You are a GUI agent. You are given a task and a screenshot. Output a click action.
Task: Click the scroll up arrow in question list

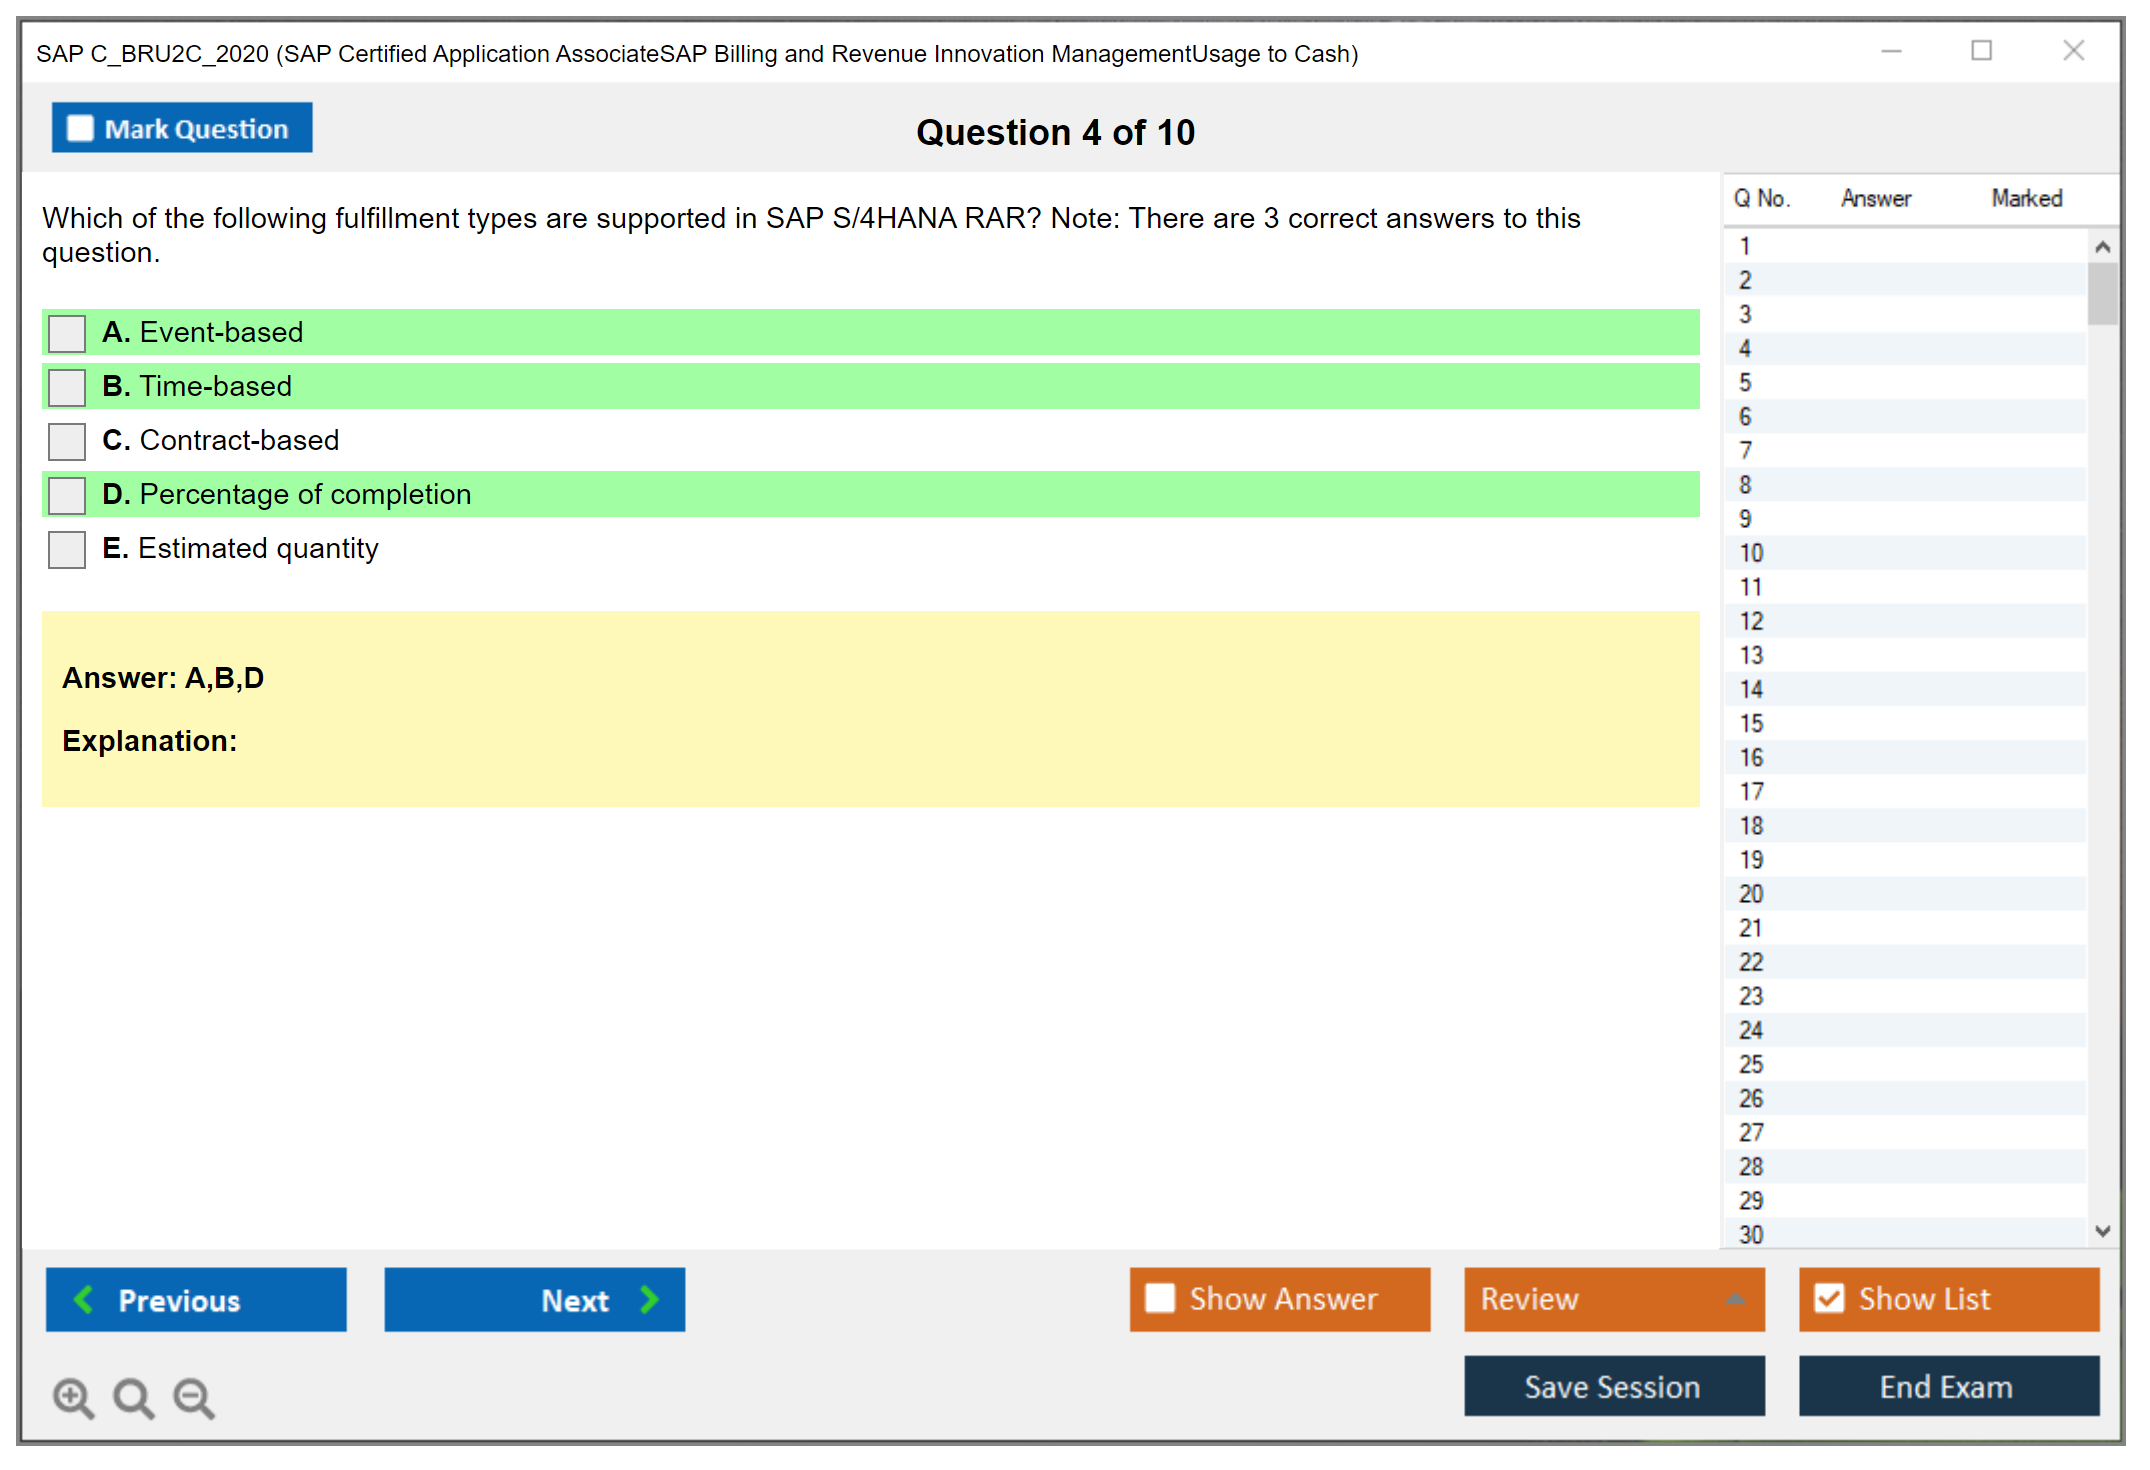tap(2102, 247)
